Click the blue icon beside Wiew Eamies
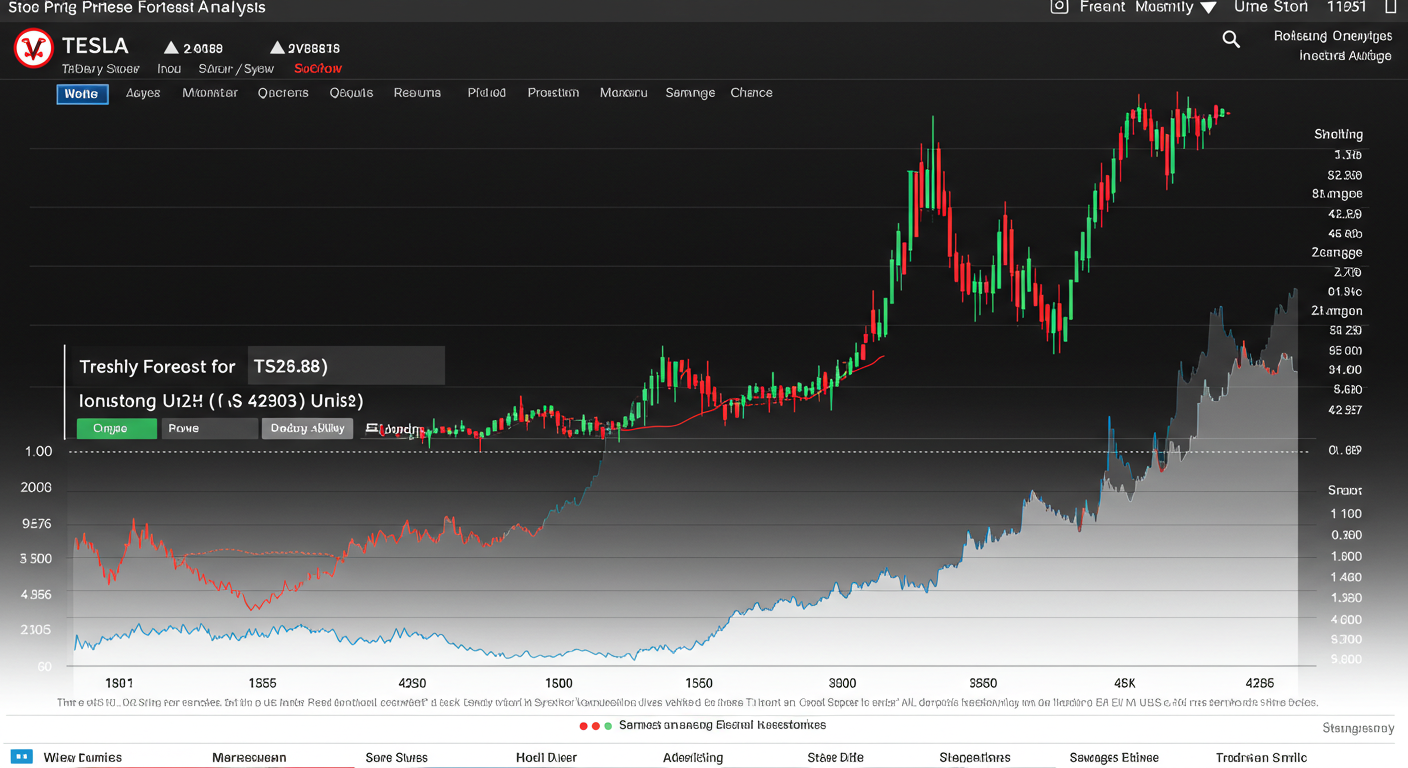 click(22, 757)
